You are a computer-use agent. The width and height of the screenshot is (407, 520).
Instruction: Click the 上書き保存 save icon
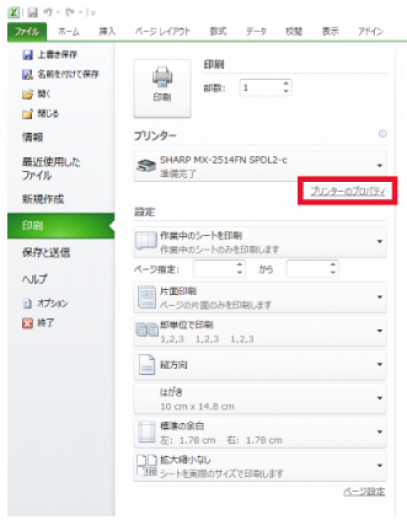27,55
